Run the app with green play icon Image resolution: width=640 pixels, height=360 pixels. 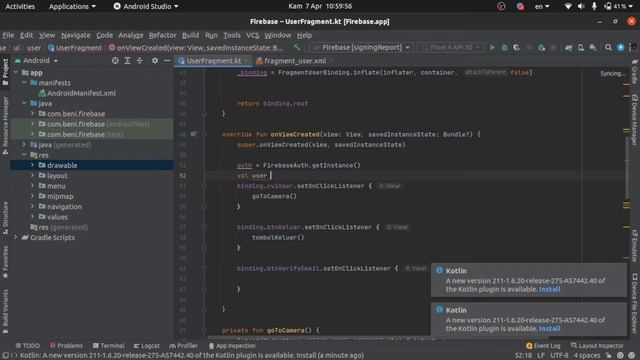(x=492, y=48)
